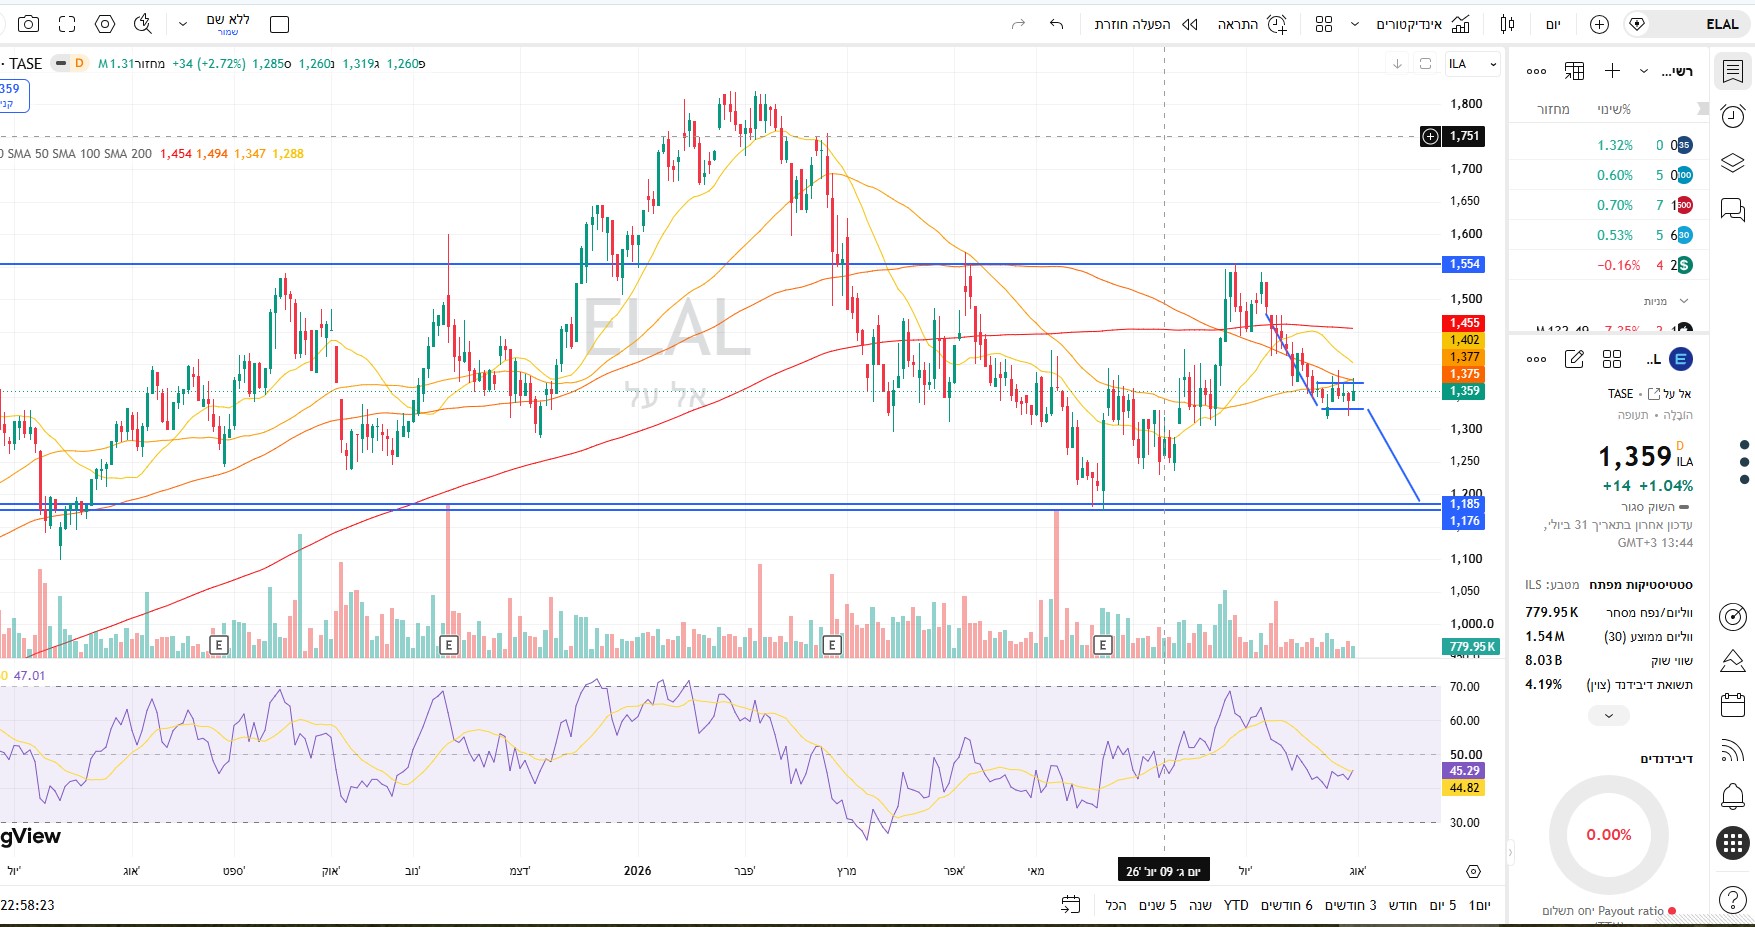Expand the chevron next to אינדיקטורים
Screen dimensions: 1755x927
tap(1355, 24)
